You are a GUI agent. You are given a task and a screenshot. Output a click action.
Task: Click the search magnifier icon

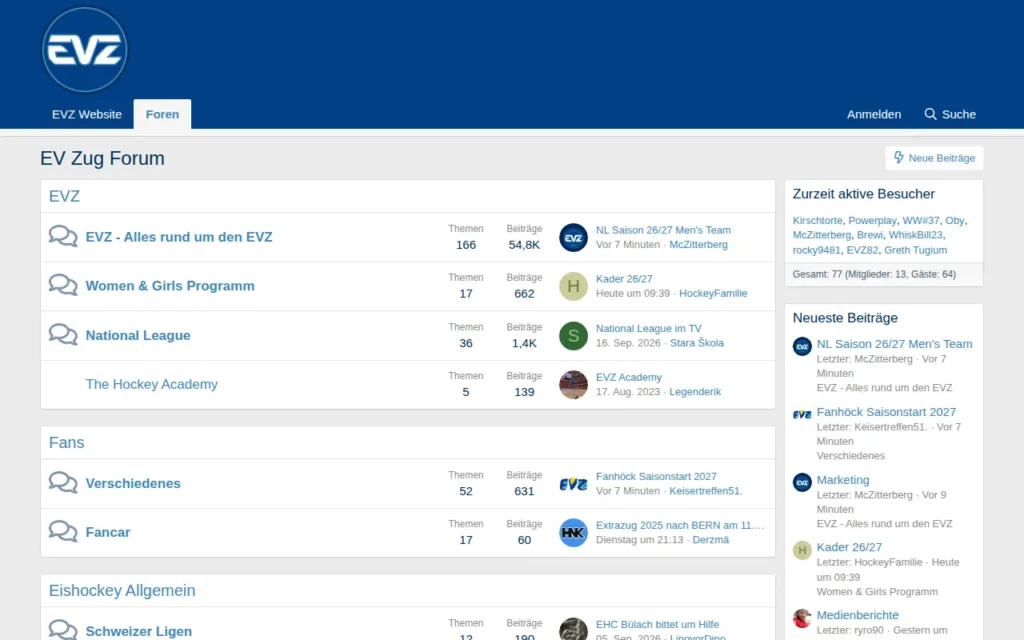(931, 114)
